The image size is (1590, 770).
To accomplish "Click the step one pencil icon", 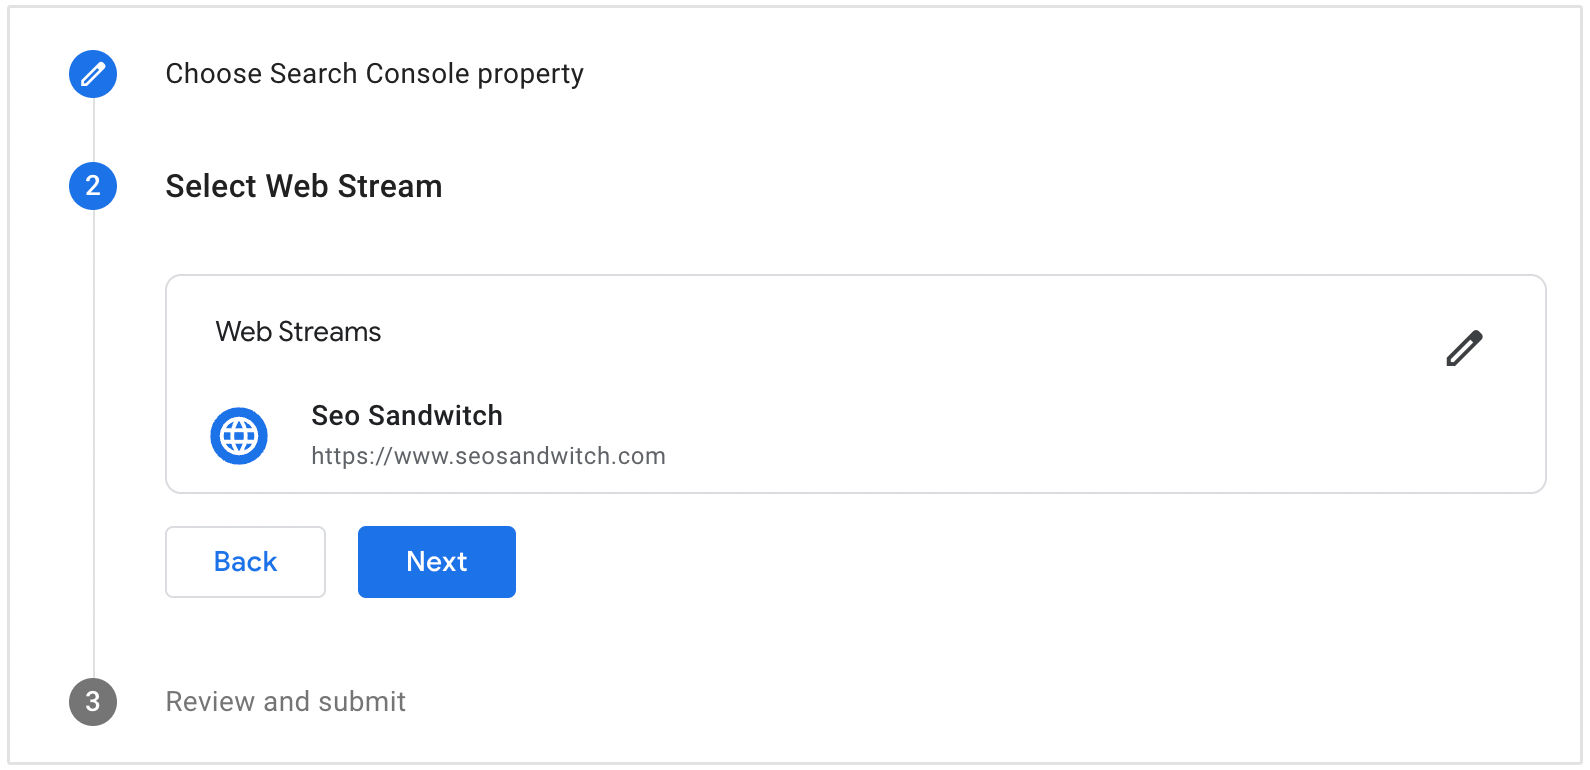I will click(93, 74).
